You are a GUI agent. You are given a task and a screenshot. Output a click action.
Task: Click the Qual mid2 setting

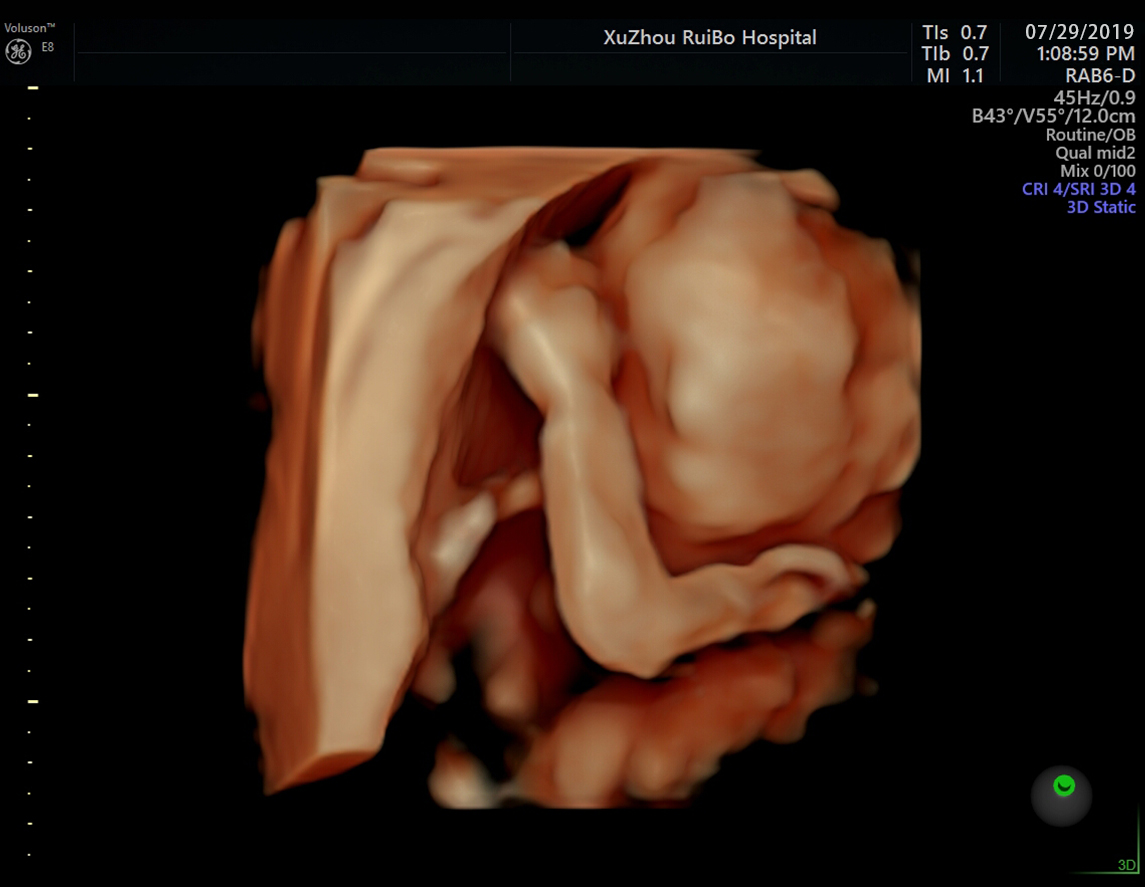click(1095, 153)
